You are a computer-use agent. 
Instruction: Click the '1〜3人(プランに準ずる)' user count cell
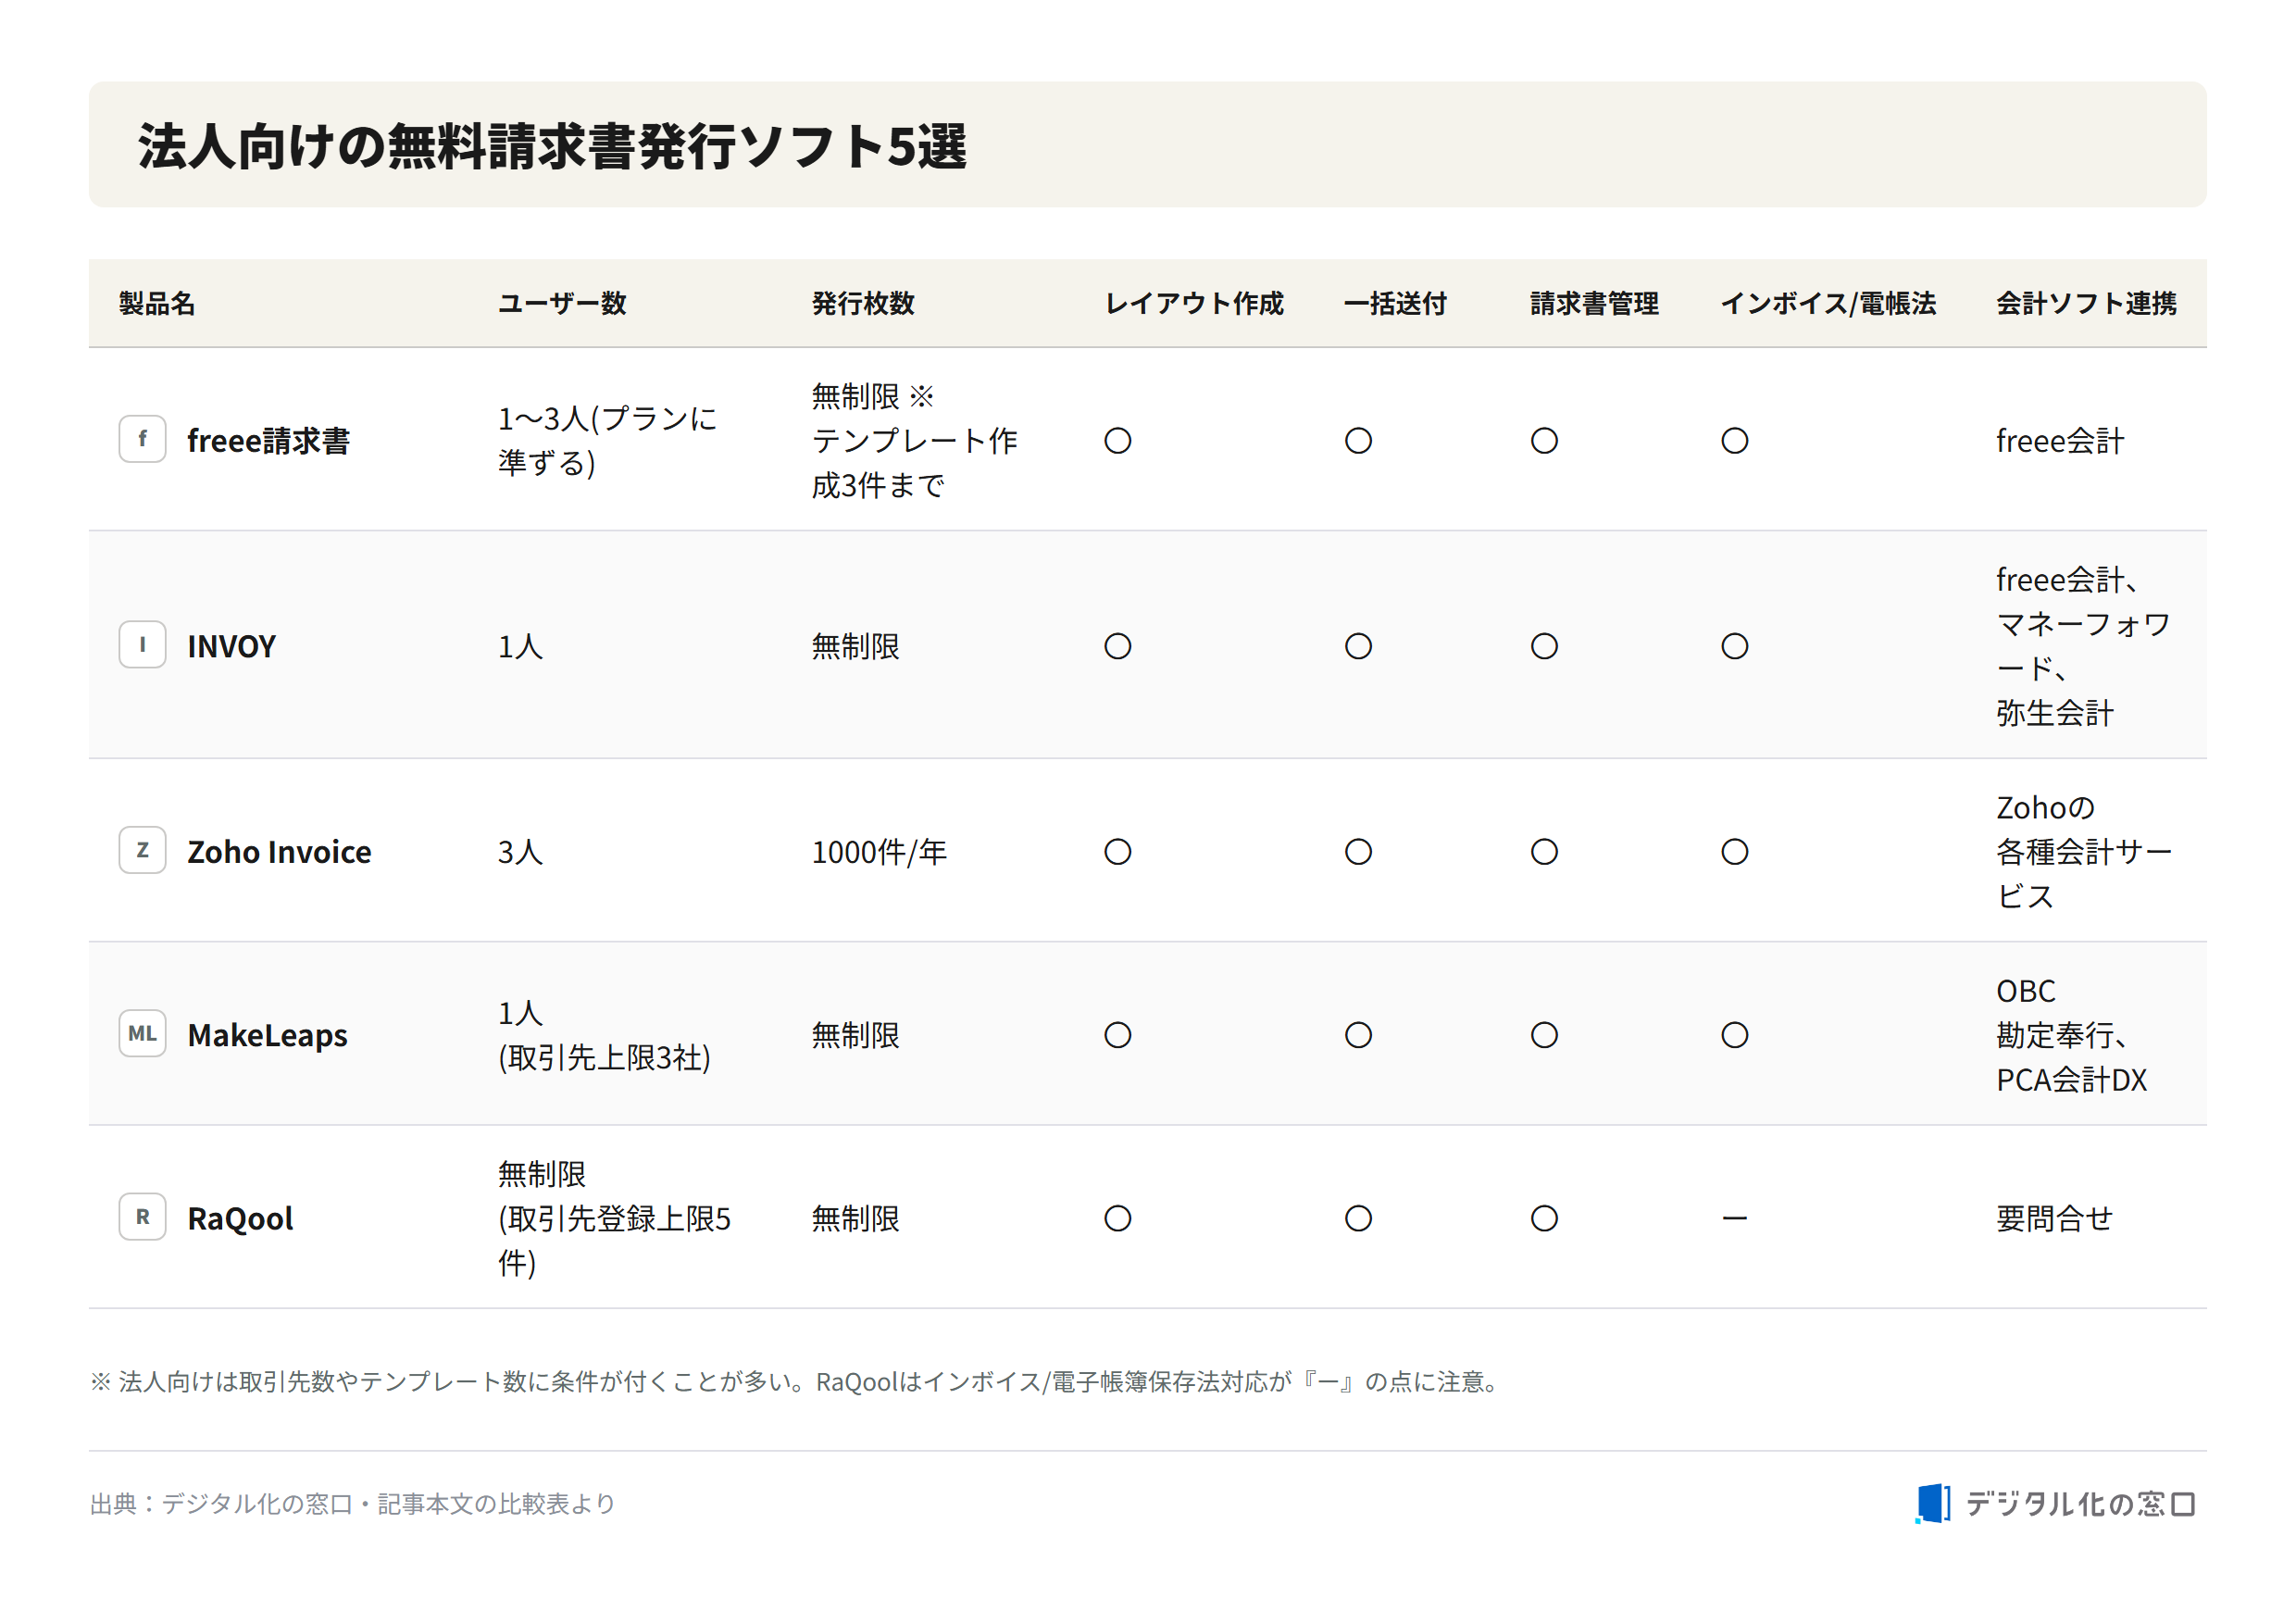pyautogui.click(x=608, y=441)
